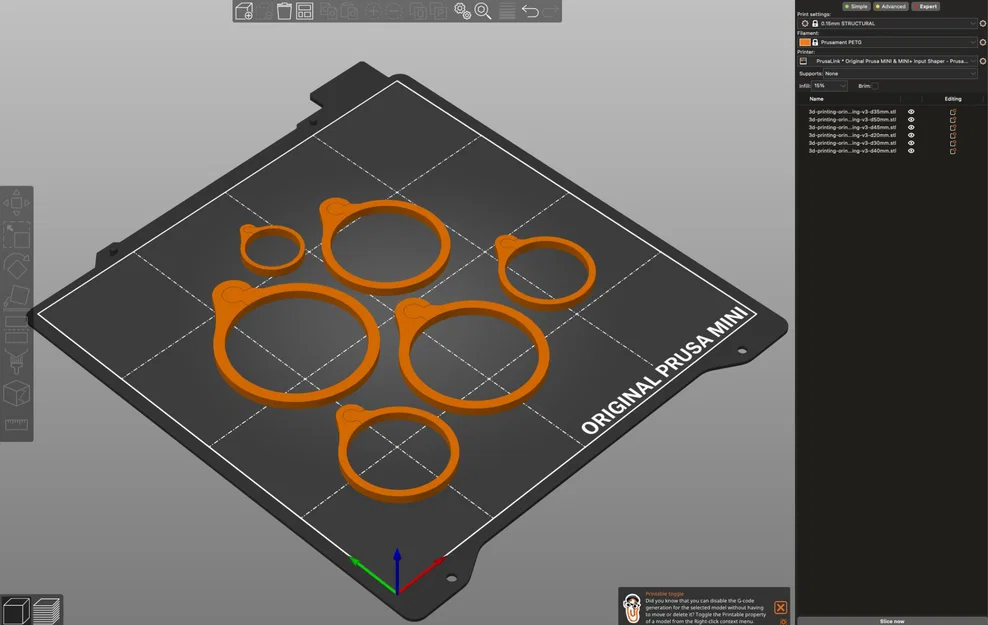988x625 pixels.
Task: Select the Paint-on supports brush tool
Action: pos(16,362)
